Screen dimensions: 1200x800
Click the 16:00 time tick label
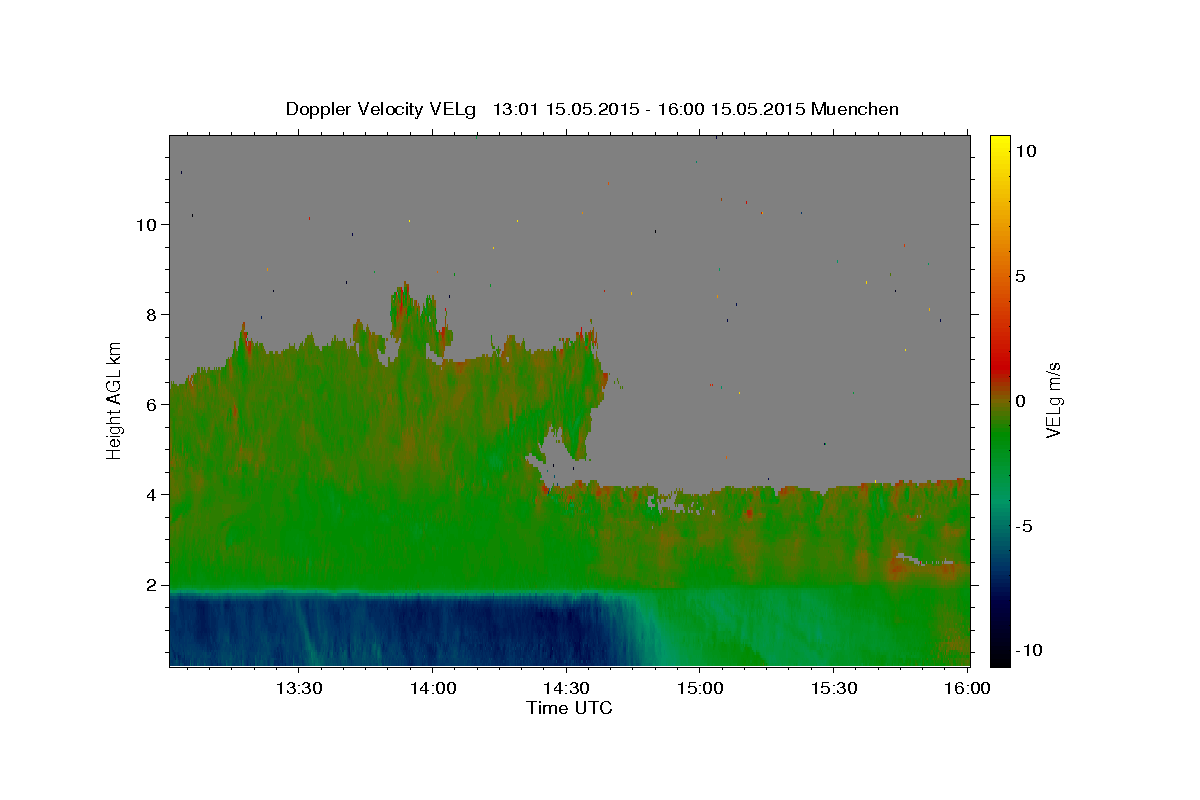968,688
